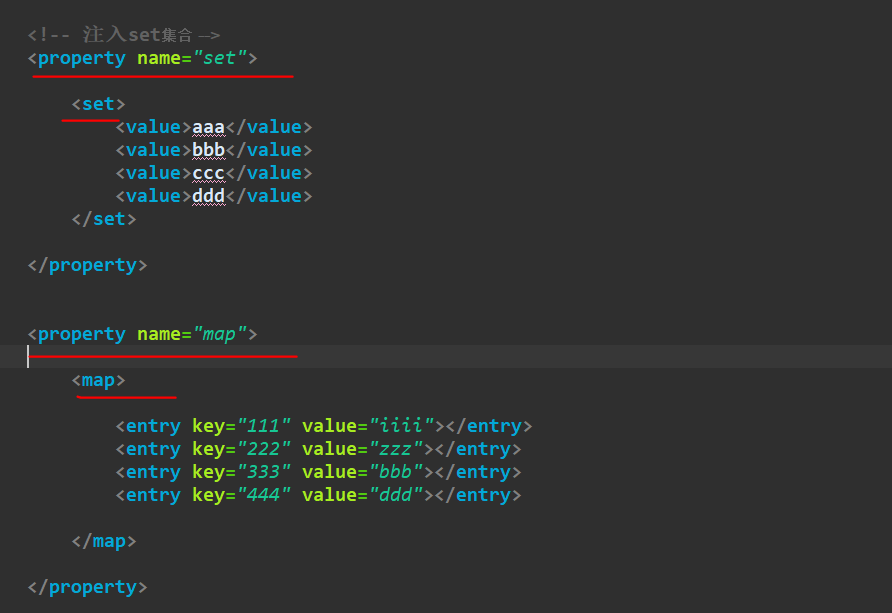Click the final closing </property> tag
892x613 pixels.
pos(88,587)
